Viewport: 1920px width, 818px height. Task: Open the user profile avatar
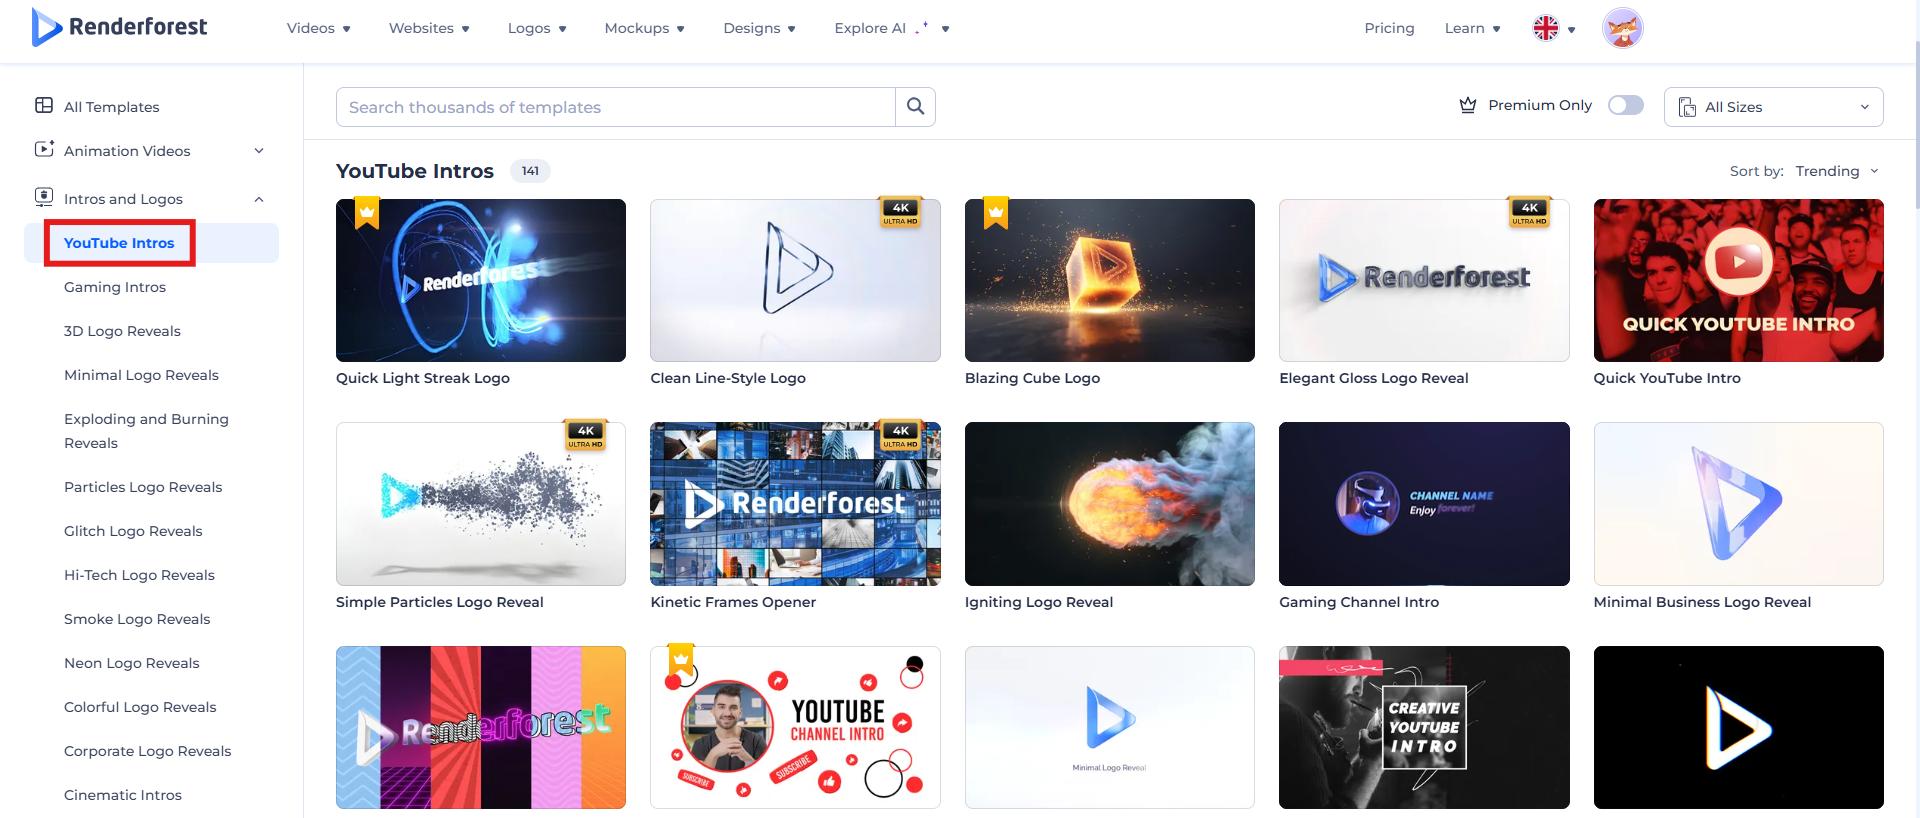tap(1622, 28)
